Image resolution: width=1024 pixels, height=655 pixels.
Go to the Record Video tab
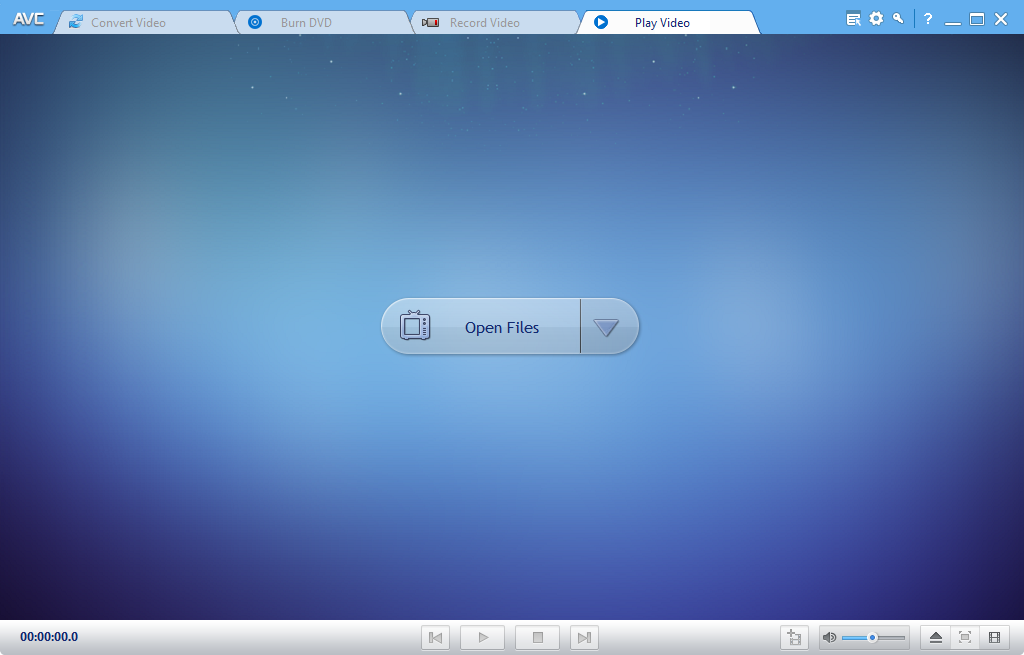coord(484,22)
